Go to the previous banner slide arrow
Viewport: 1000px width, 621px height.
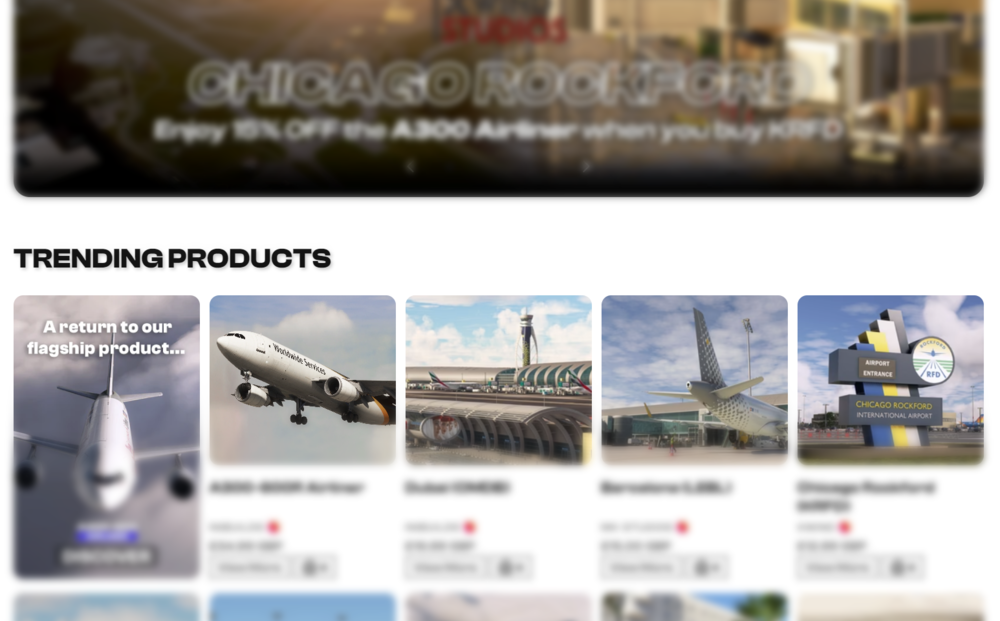410,167
